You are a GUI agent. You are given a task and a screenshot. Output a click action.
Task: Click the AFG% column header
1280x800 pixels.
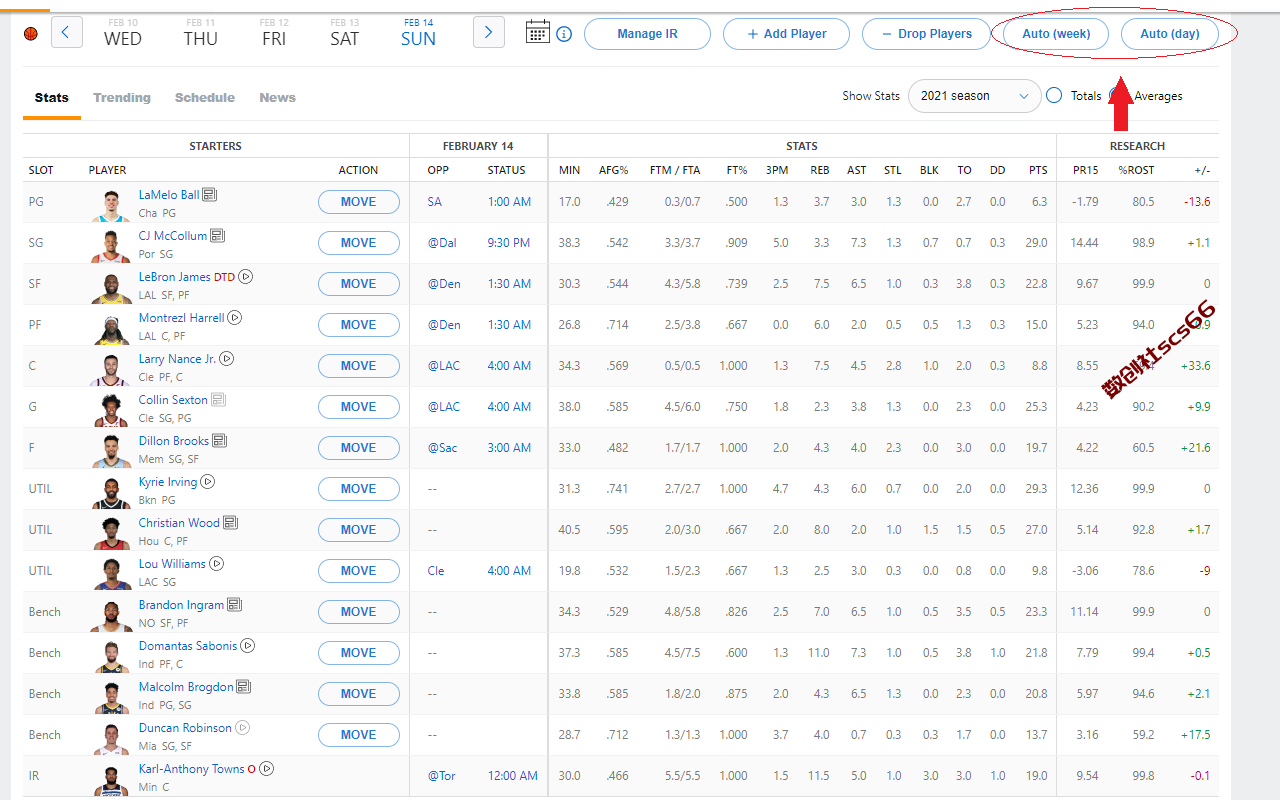tap(613, 171)
